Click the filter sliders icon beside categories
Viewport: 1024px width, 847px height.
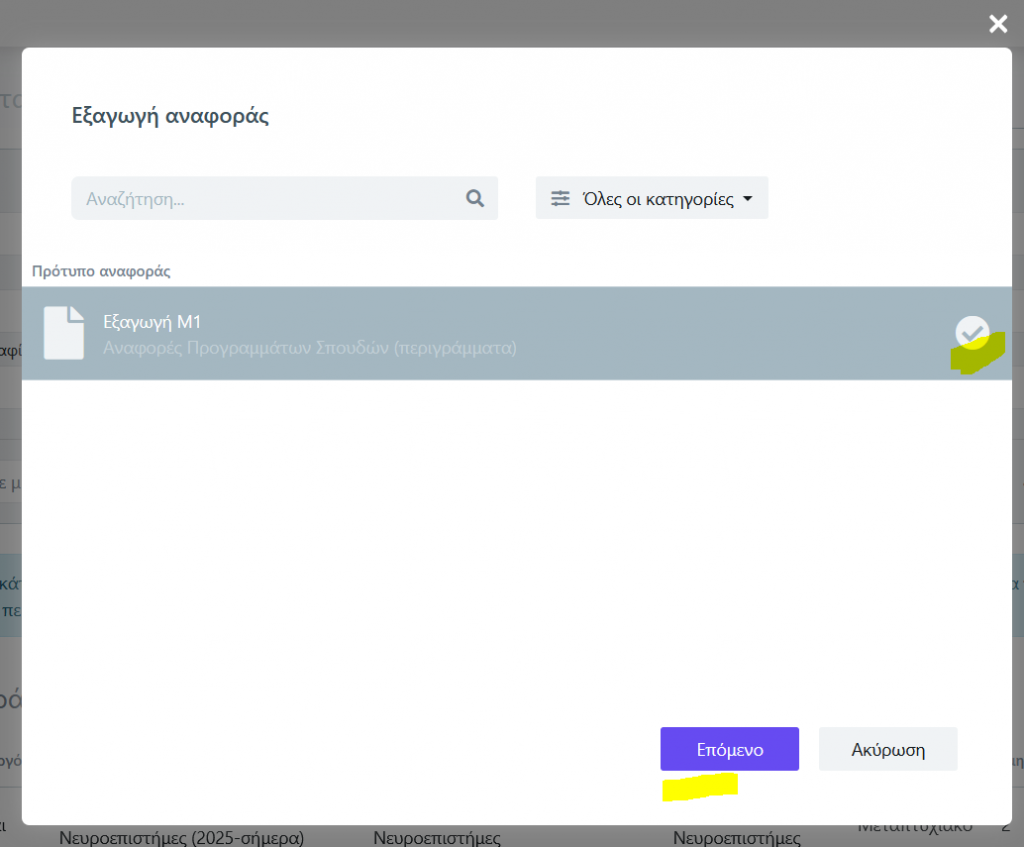[561, 198]
